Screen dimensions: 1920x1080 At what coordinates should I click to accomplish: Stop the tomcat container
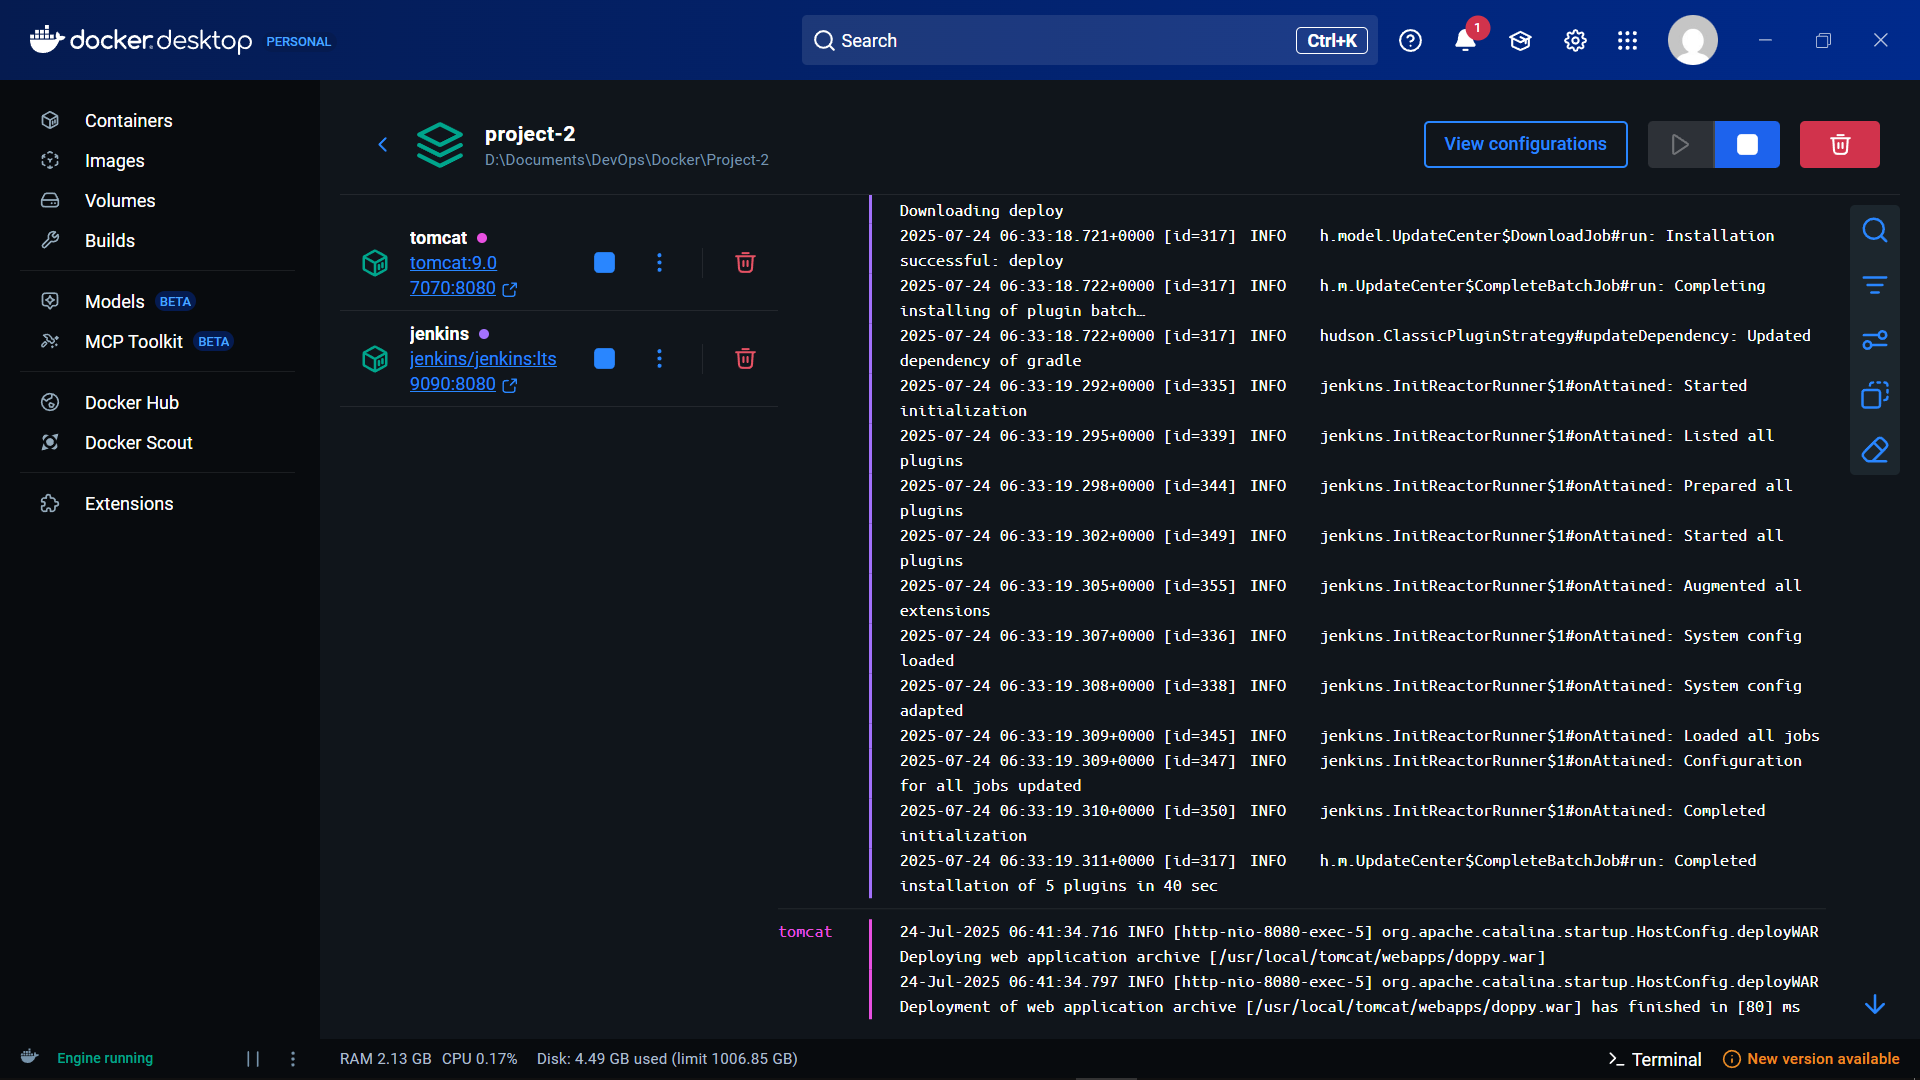(604, 263)
